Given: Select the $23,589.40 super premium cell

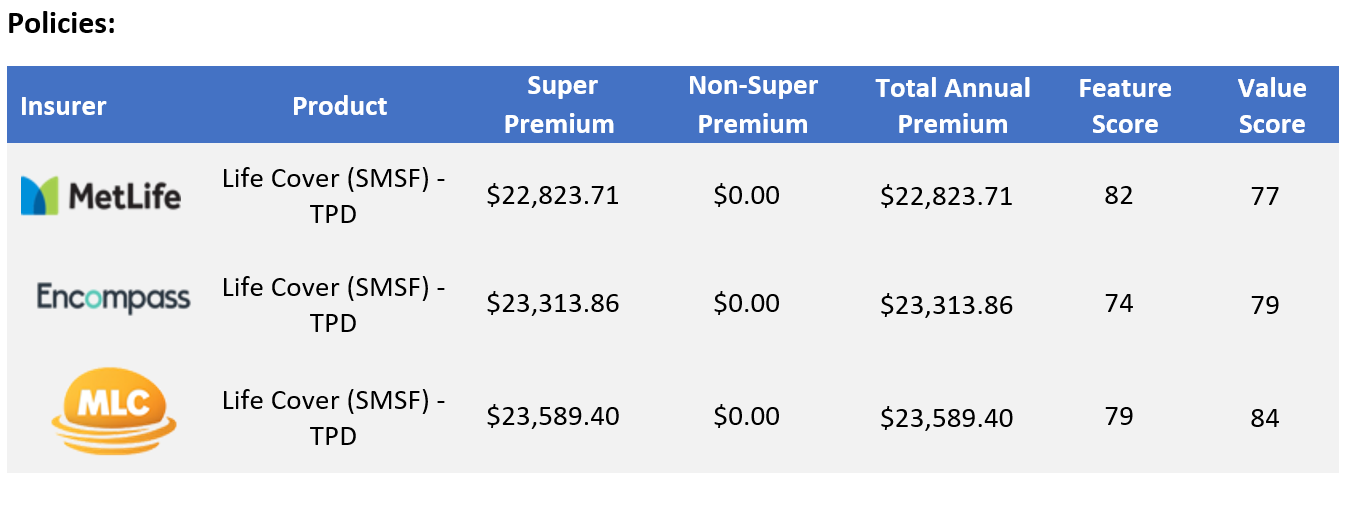Looking at the screenshot, I should (x=553, y=416).
